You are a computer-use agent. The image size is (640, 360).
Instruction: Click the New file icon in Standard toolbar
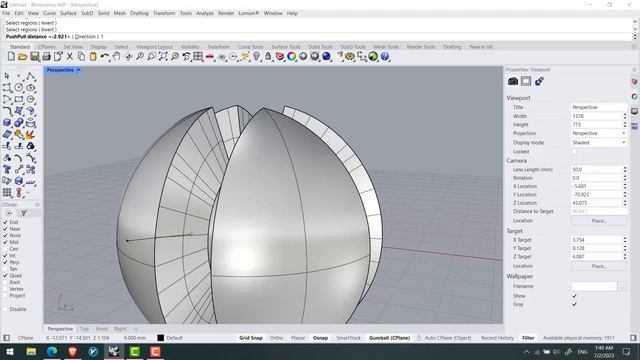[x=11, y=56]
